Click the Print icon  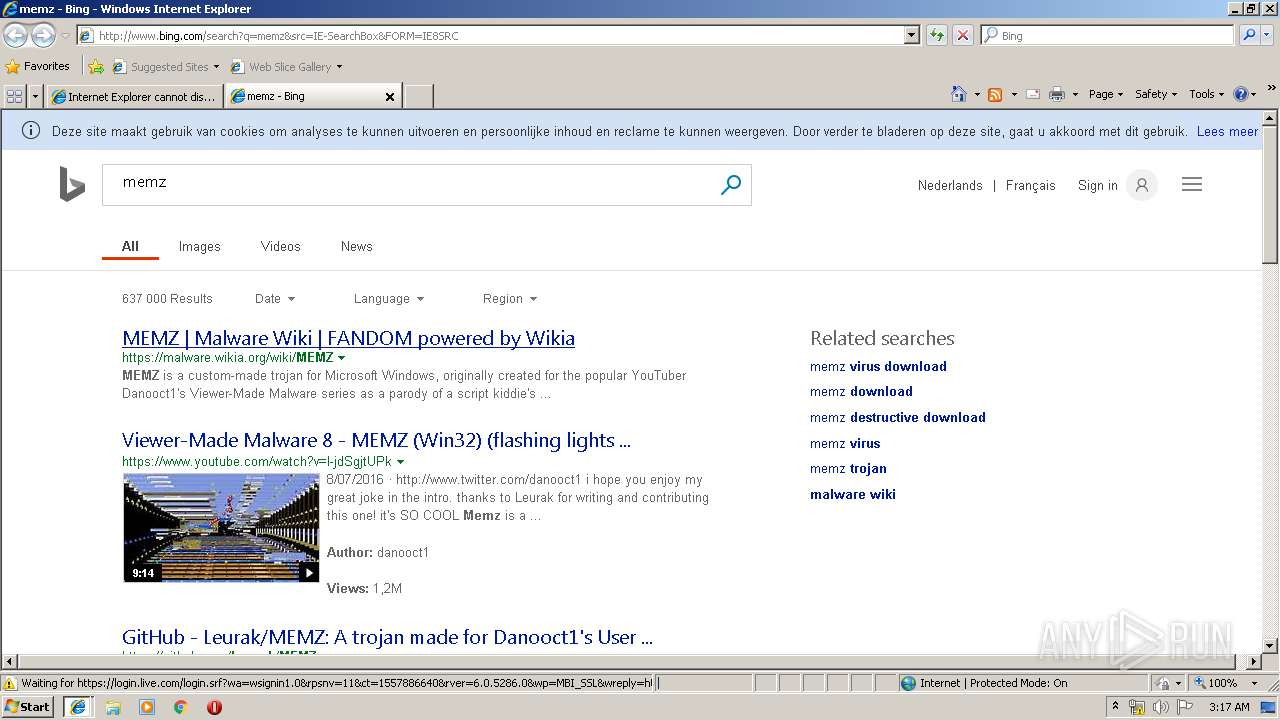tap(1057, 94)
